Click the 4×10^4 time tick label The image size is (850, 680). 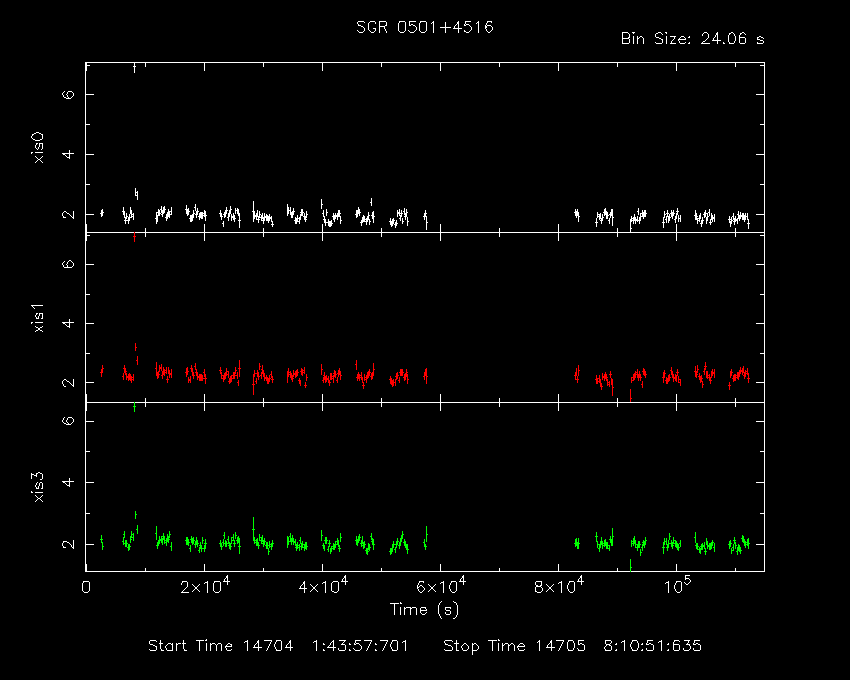click(x=323, y=586)
